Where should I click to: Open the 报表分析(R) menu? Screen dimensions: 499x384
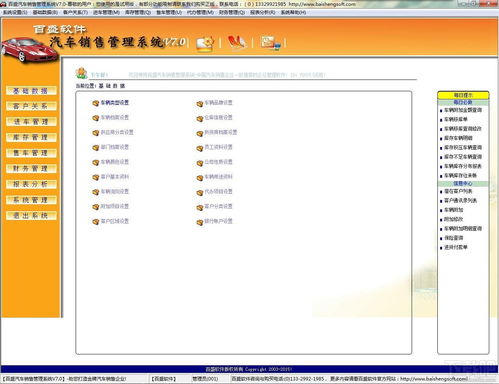pyautogui.click(x=263, y=12)
